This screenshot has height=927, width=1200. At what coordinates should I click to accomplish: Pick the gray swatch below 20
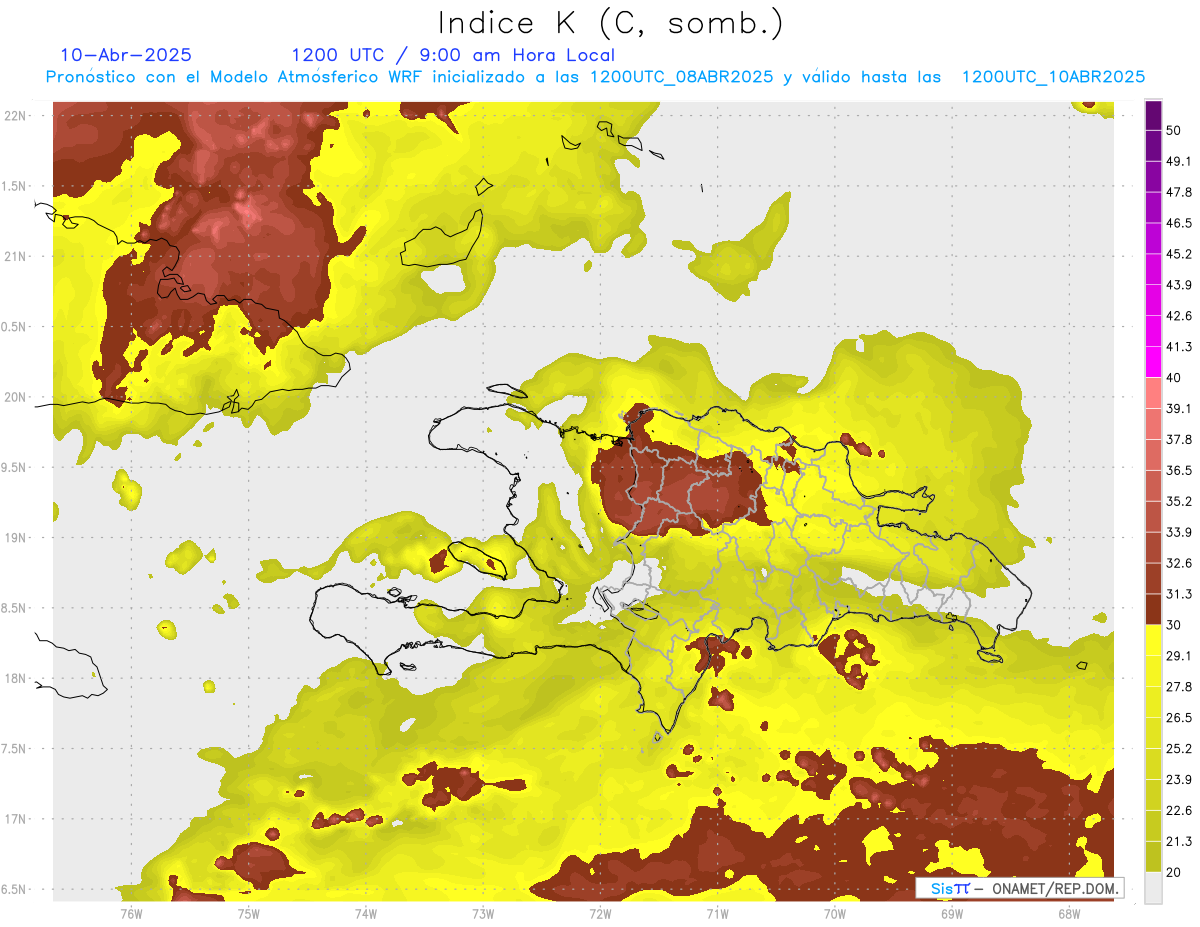[1153, 888]
